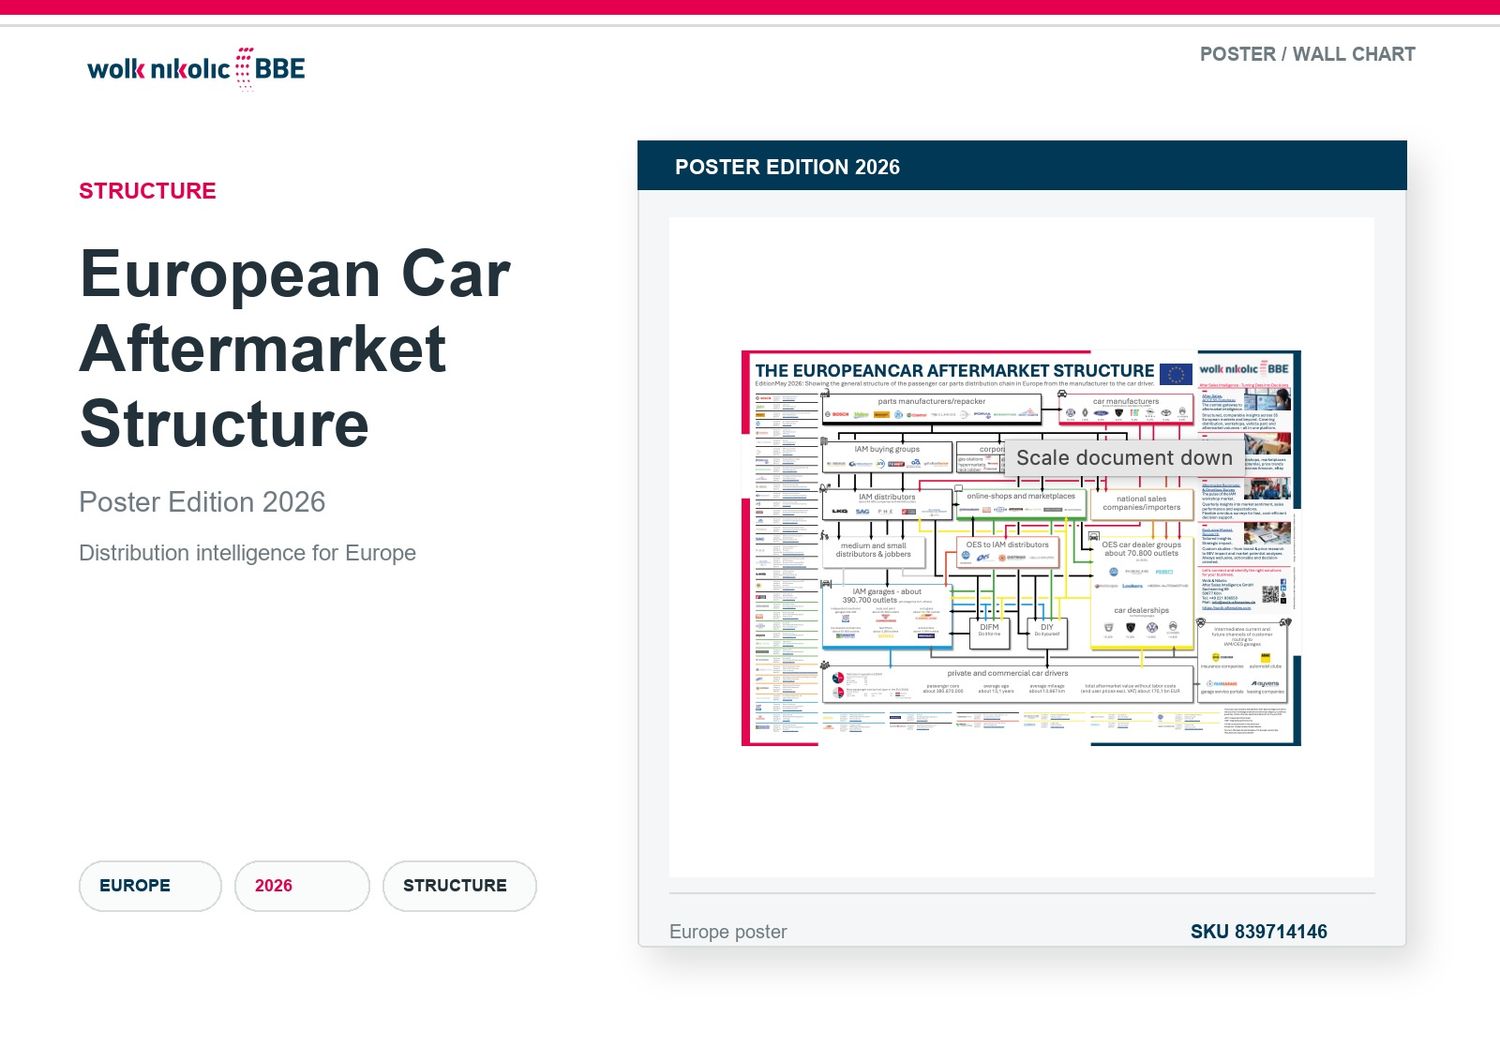
Task: Select the EUROPE tag pill
Action: pyautogui.click(x=150, y=886)
